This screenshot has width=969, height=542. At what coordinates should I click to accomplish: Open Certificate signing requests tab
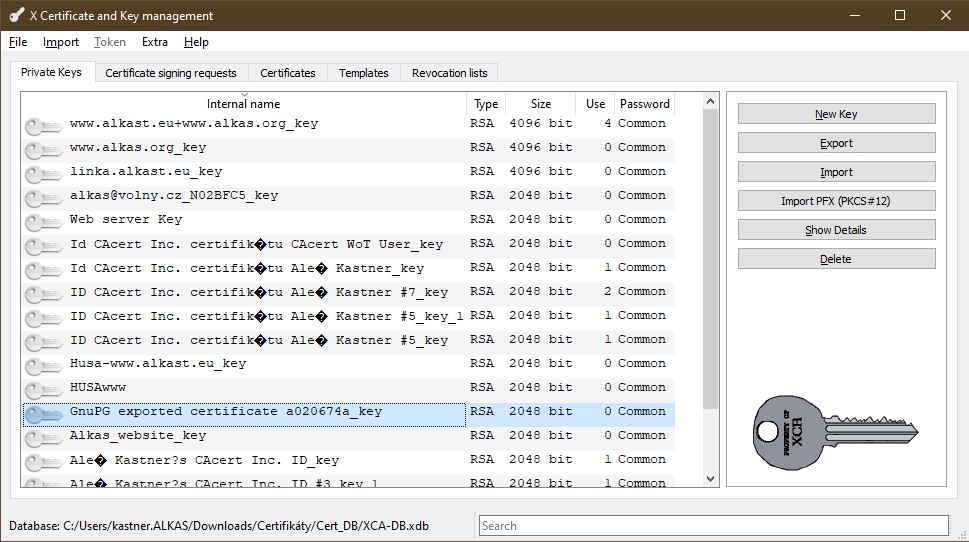(171, 73)
